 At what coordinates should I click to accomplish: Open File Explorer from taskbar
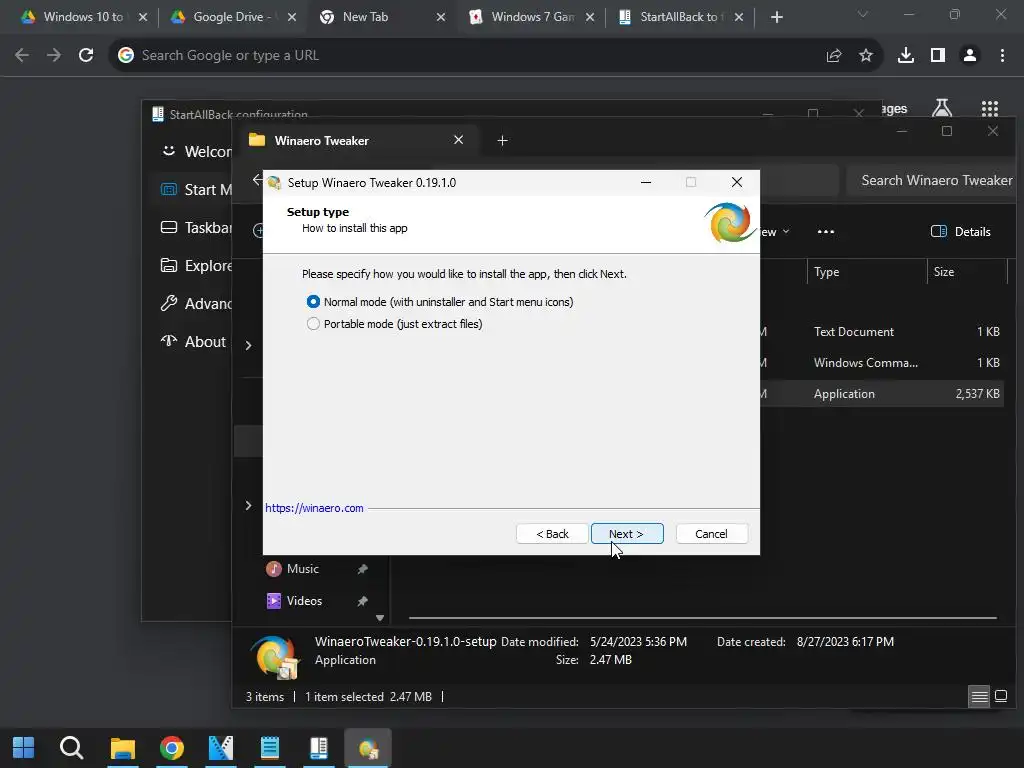pyautogui.click(x=122, y=748)
